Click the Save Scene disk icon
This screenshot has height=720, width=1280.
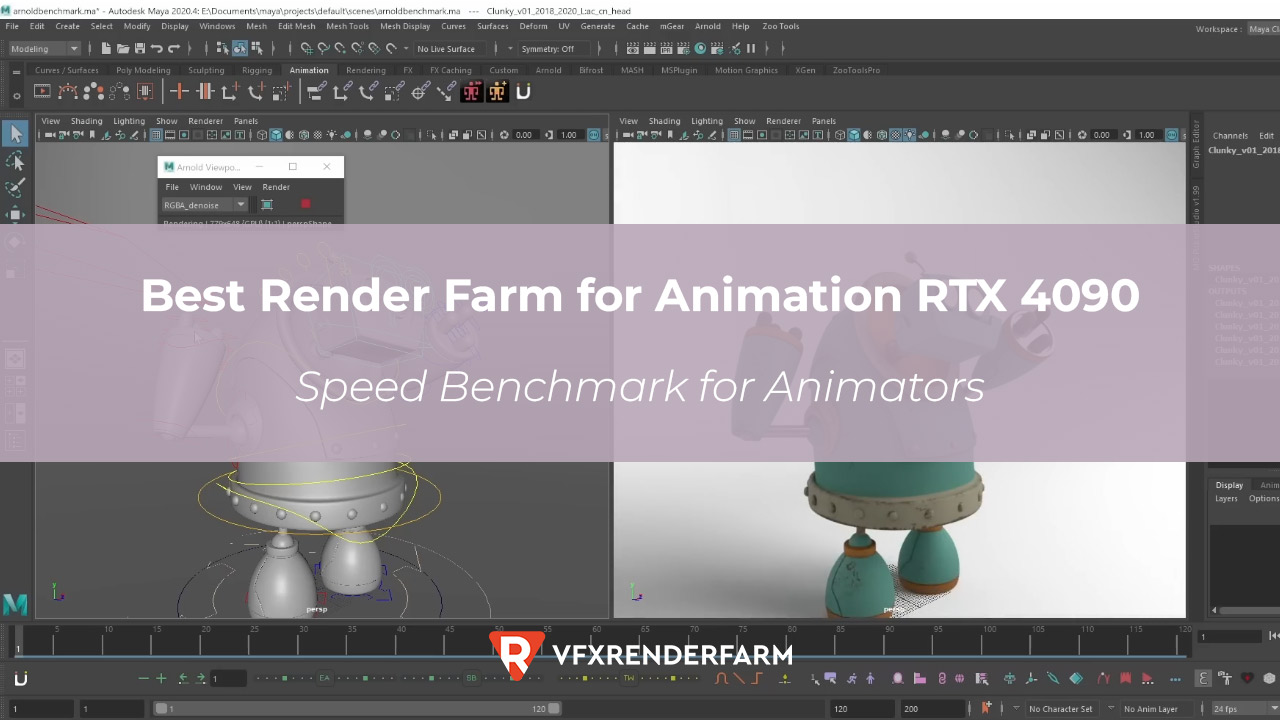coord(139,48)
